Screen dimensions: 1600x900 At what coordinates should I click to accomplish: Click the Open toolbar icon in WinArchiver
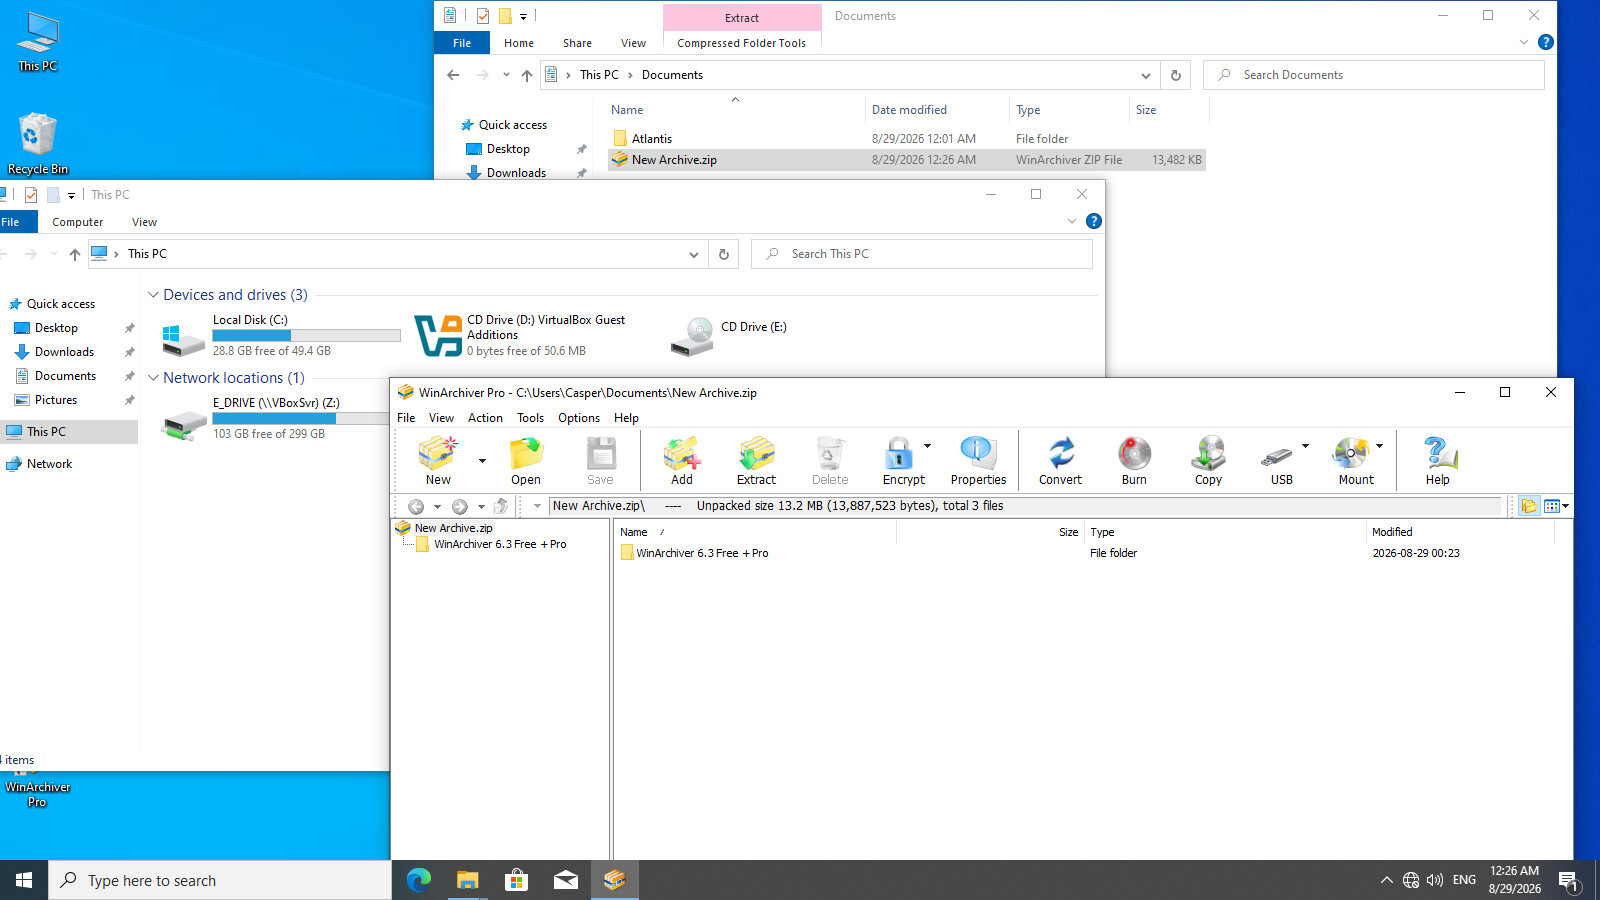pos(526,454)
